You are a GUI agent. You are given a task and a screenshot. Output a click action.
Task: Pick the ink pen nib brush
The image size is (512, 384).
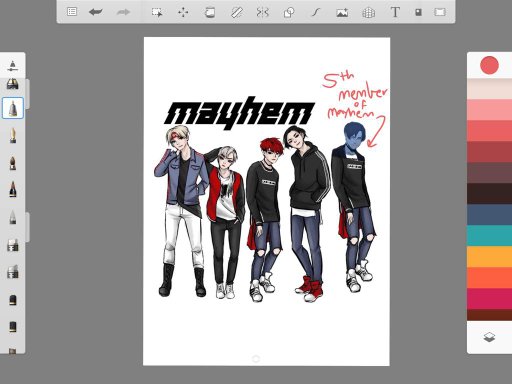13,135
